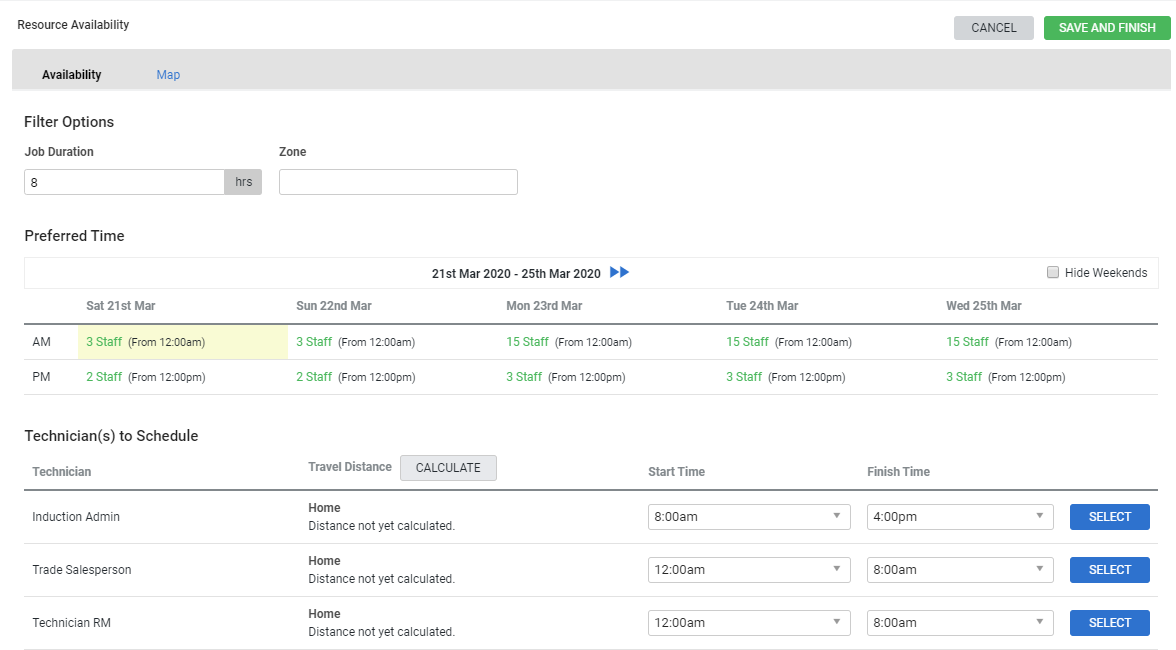Switch to the Map tab

[x=168, y=74]
